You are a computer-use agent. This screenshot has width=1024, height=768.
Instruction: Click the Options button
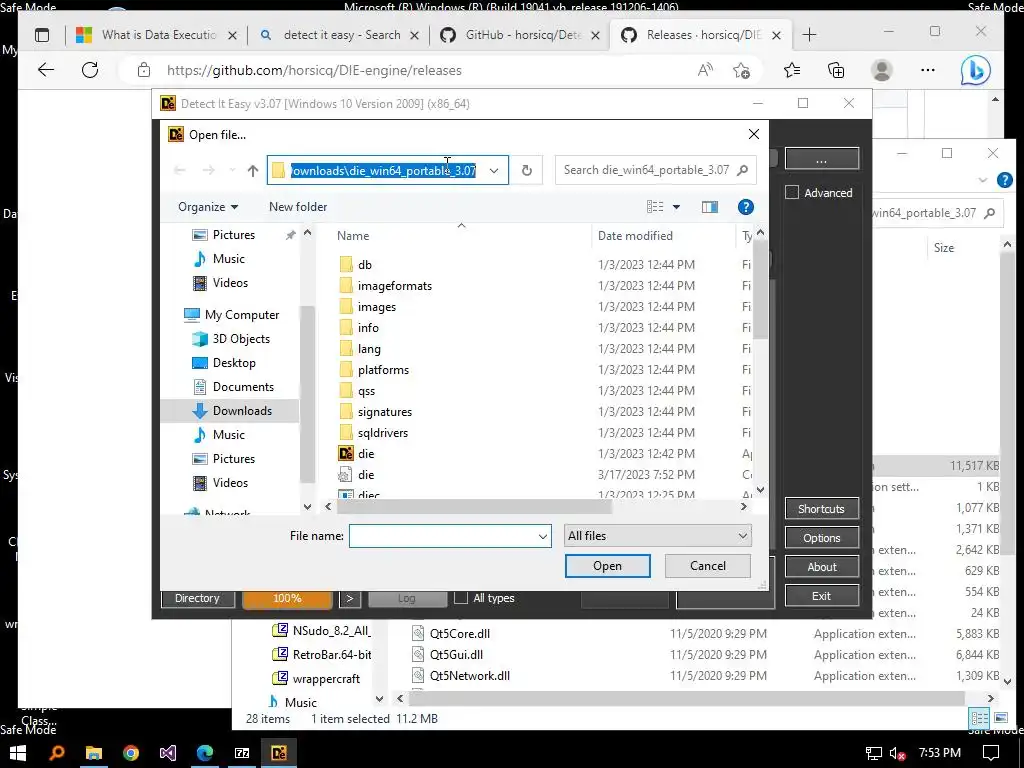tap(822, 538)
